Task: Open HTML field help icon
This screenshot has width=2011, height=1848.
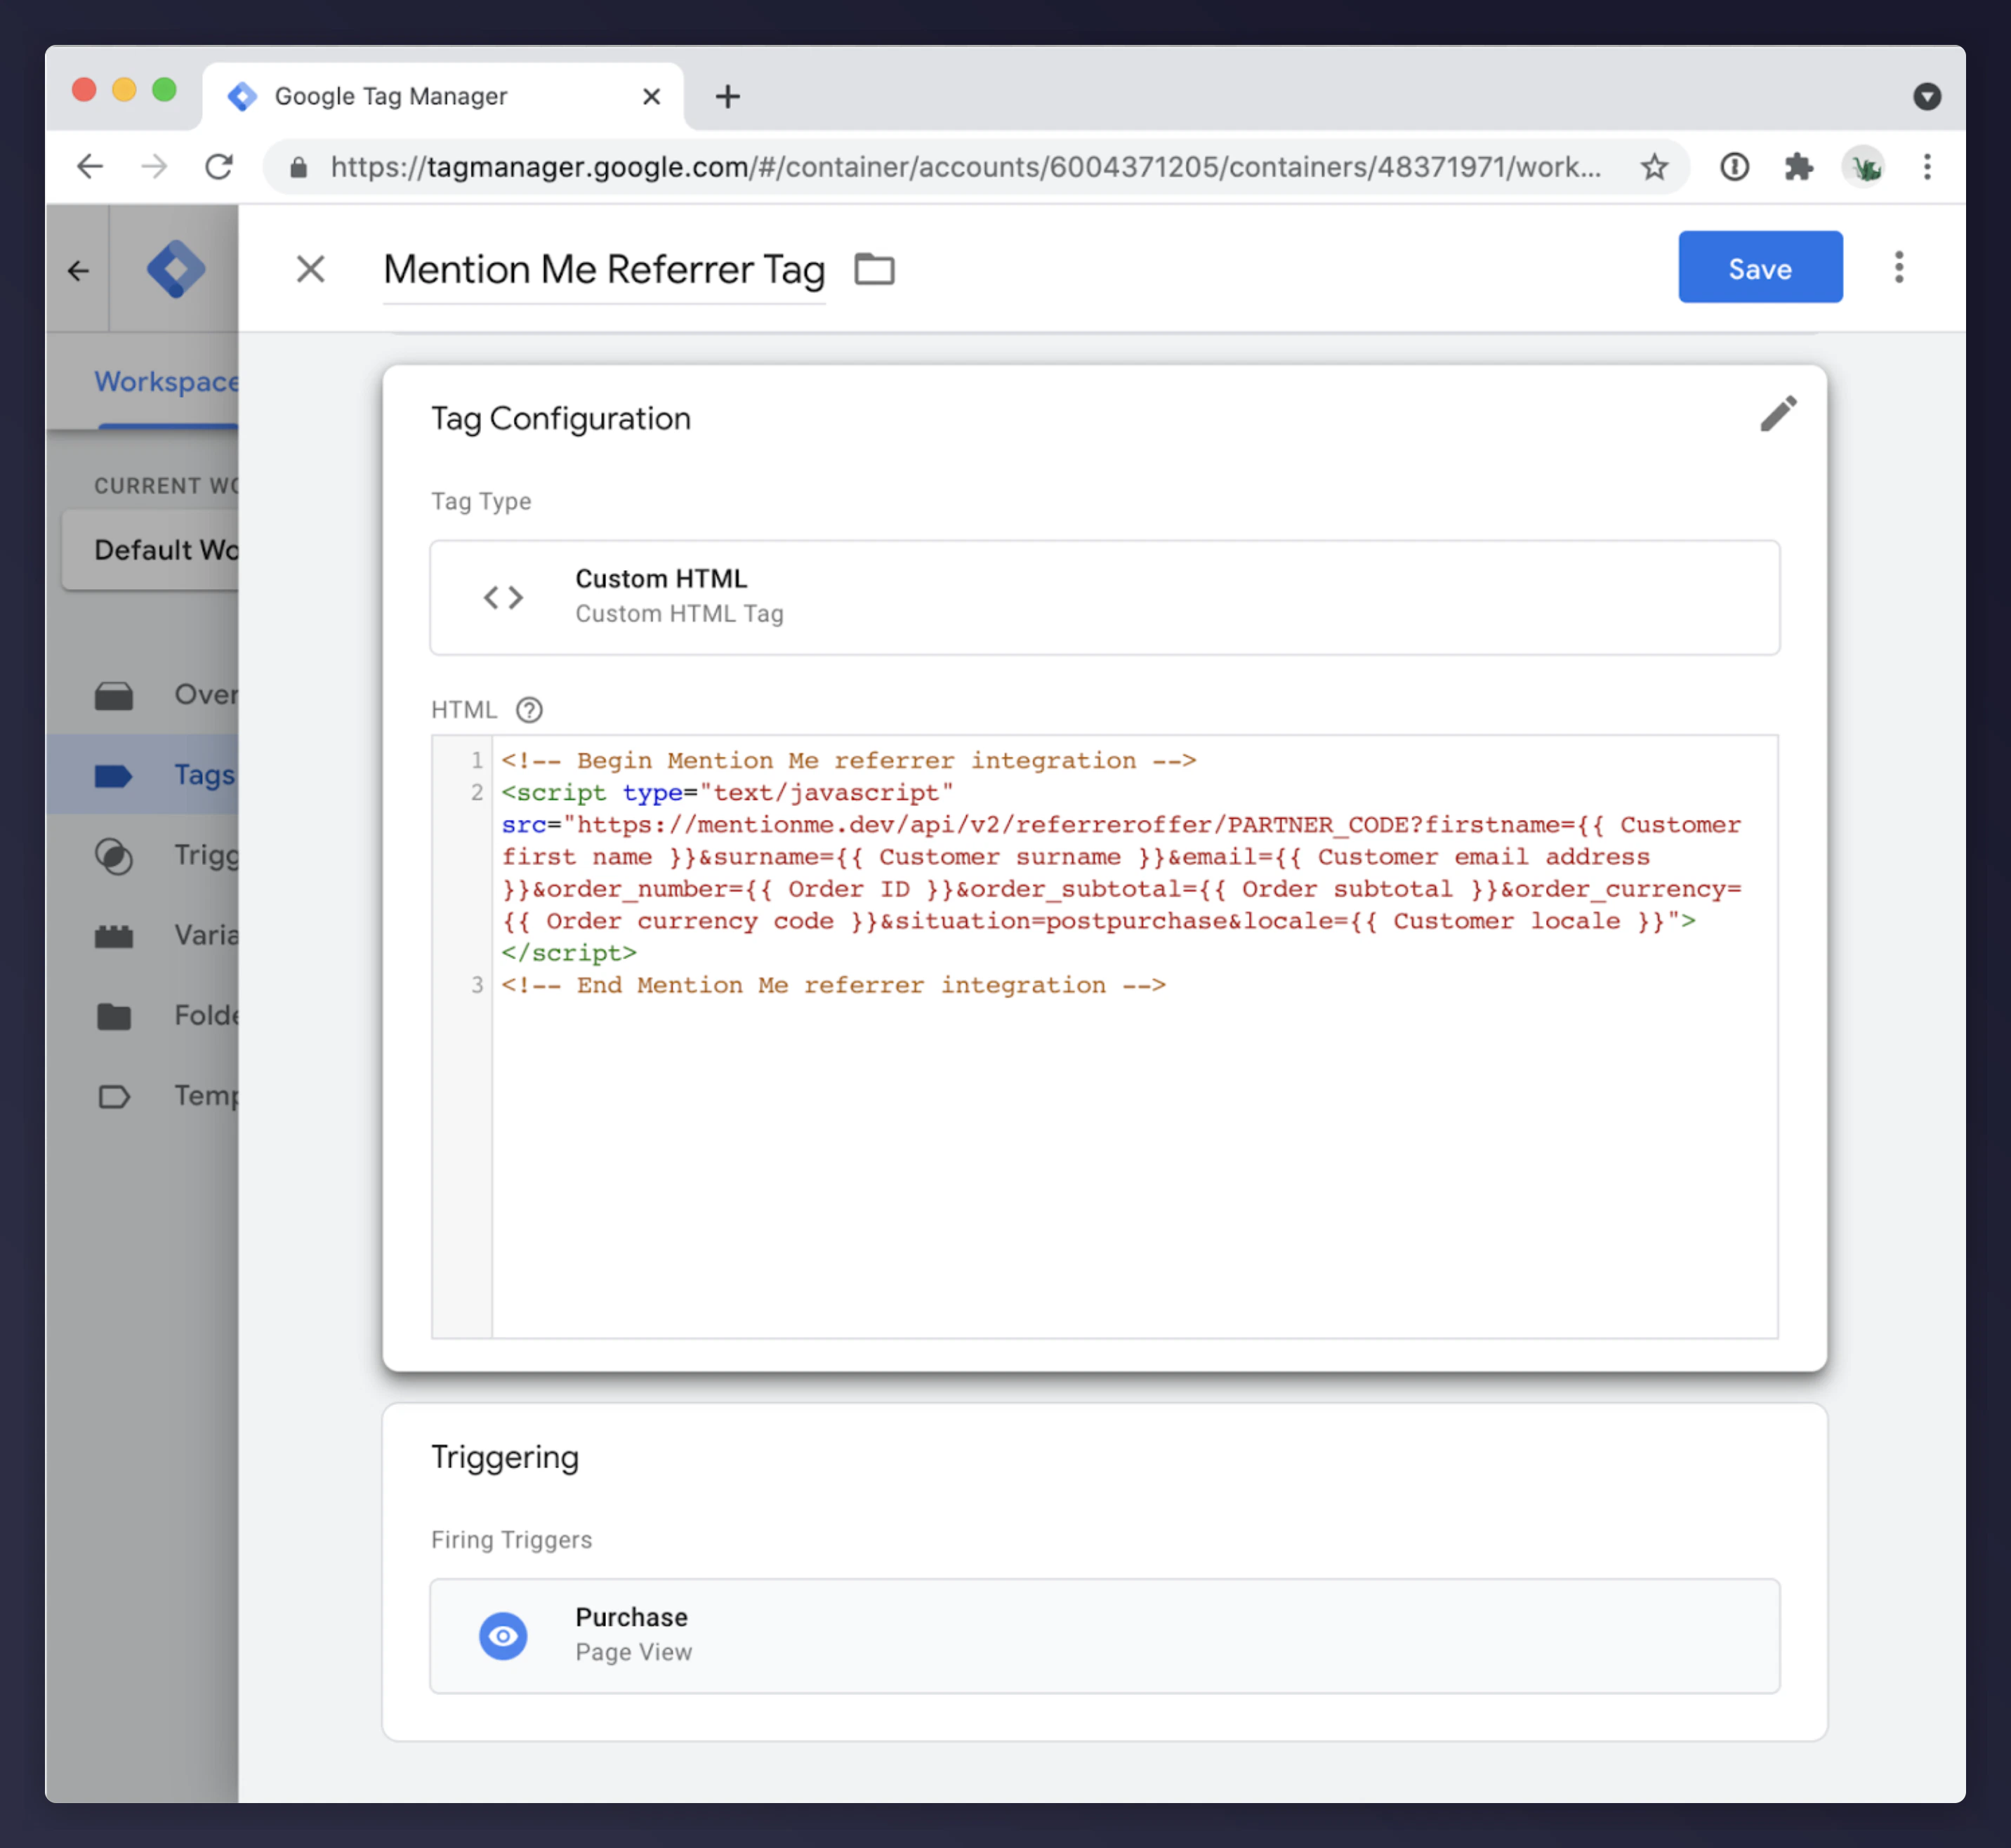Action: 529,710
